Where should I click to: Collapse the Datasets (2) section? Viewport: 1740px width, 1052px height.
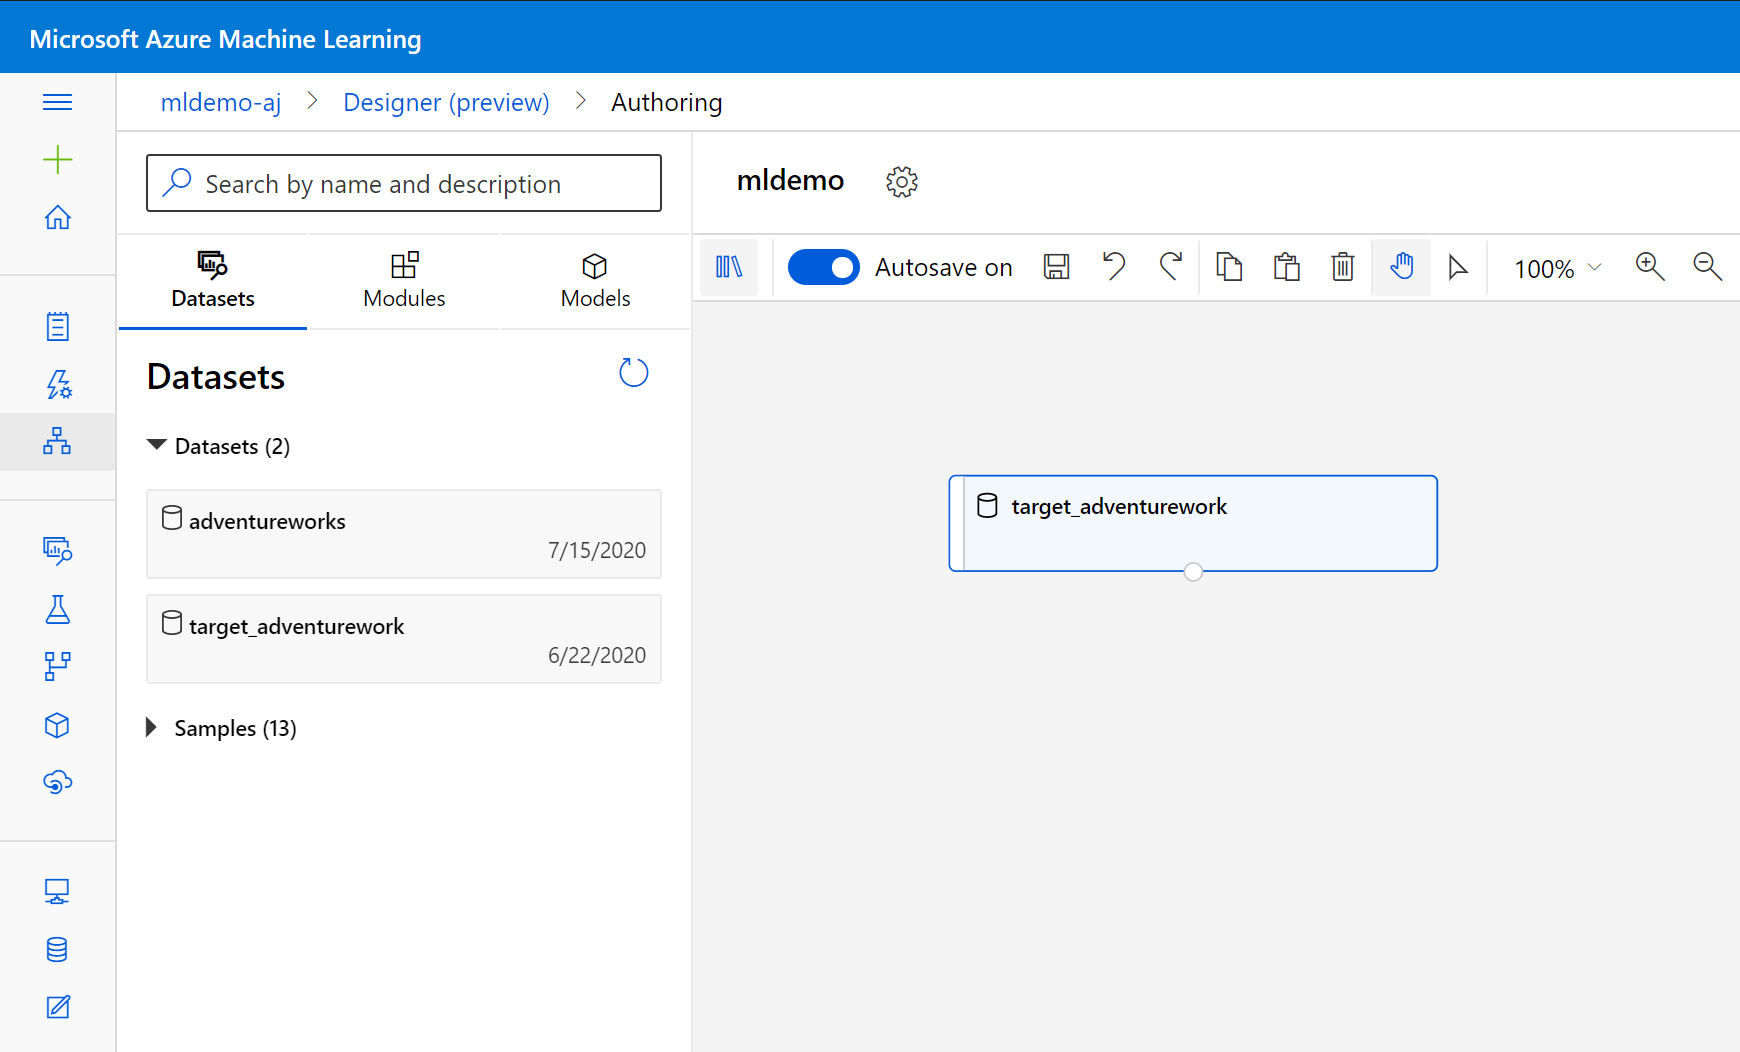point(156,445)
